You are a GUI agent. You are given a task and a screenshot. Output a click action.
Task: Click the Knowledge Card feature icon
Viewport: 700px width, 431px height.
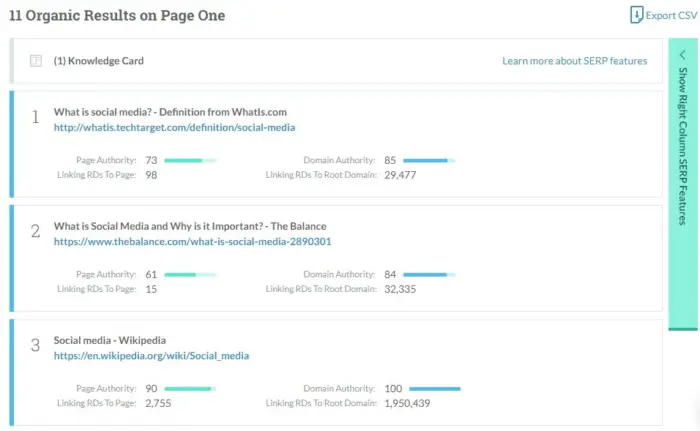36,61
